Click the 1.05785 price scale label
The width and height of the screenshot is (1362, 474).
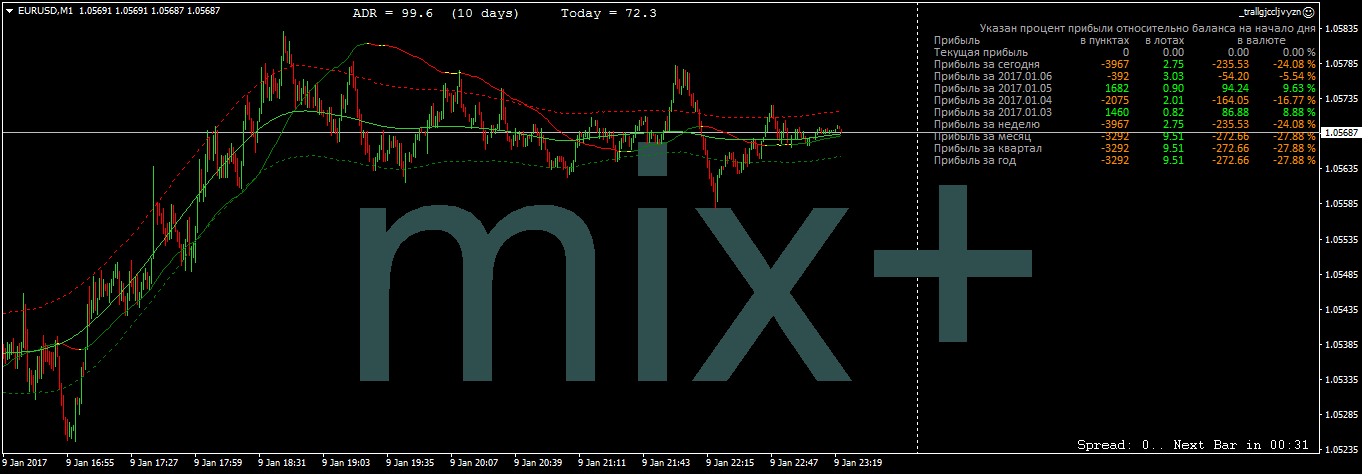[1340, 64]
